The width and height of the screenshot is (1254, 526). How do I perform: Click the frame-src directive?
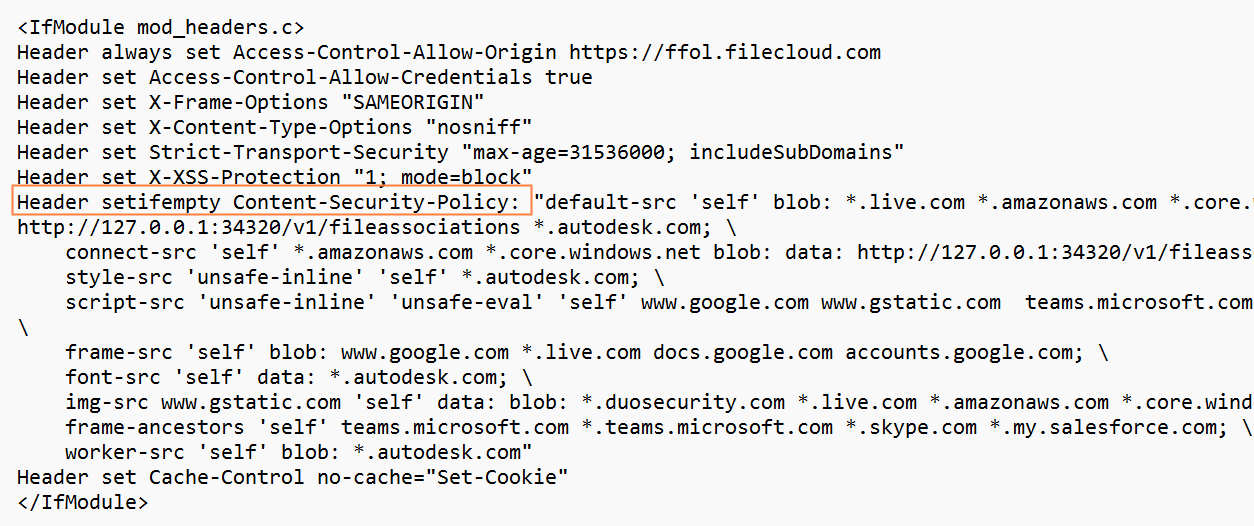point(113,352)
